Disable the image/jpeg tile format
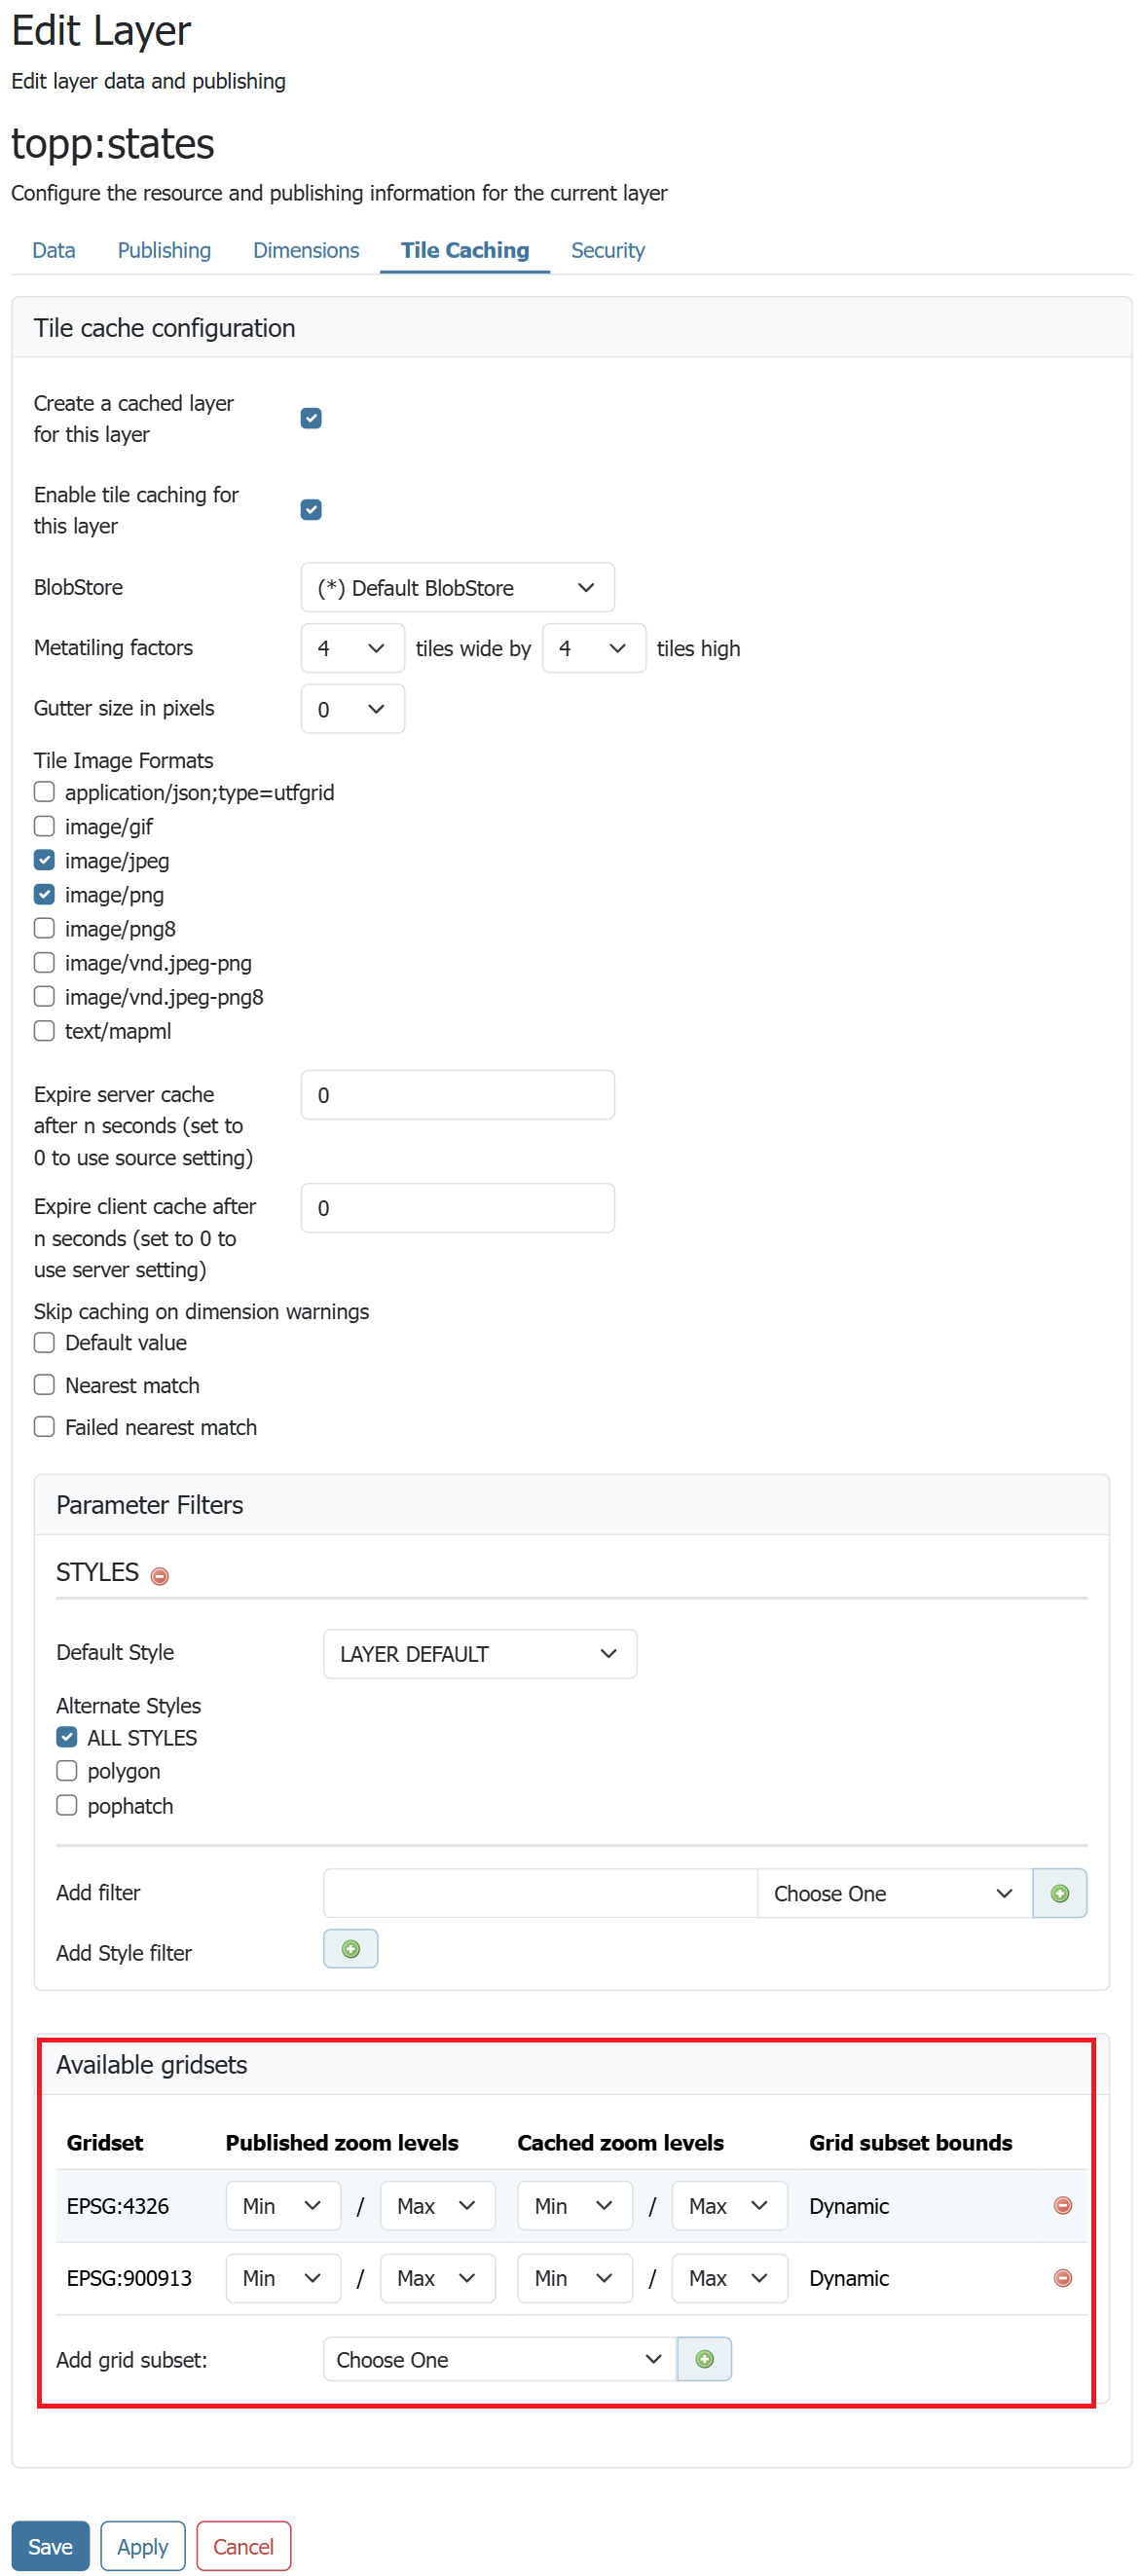This screenshot has height=2576, width=1141. point(44,860)
